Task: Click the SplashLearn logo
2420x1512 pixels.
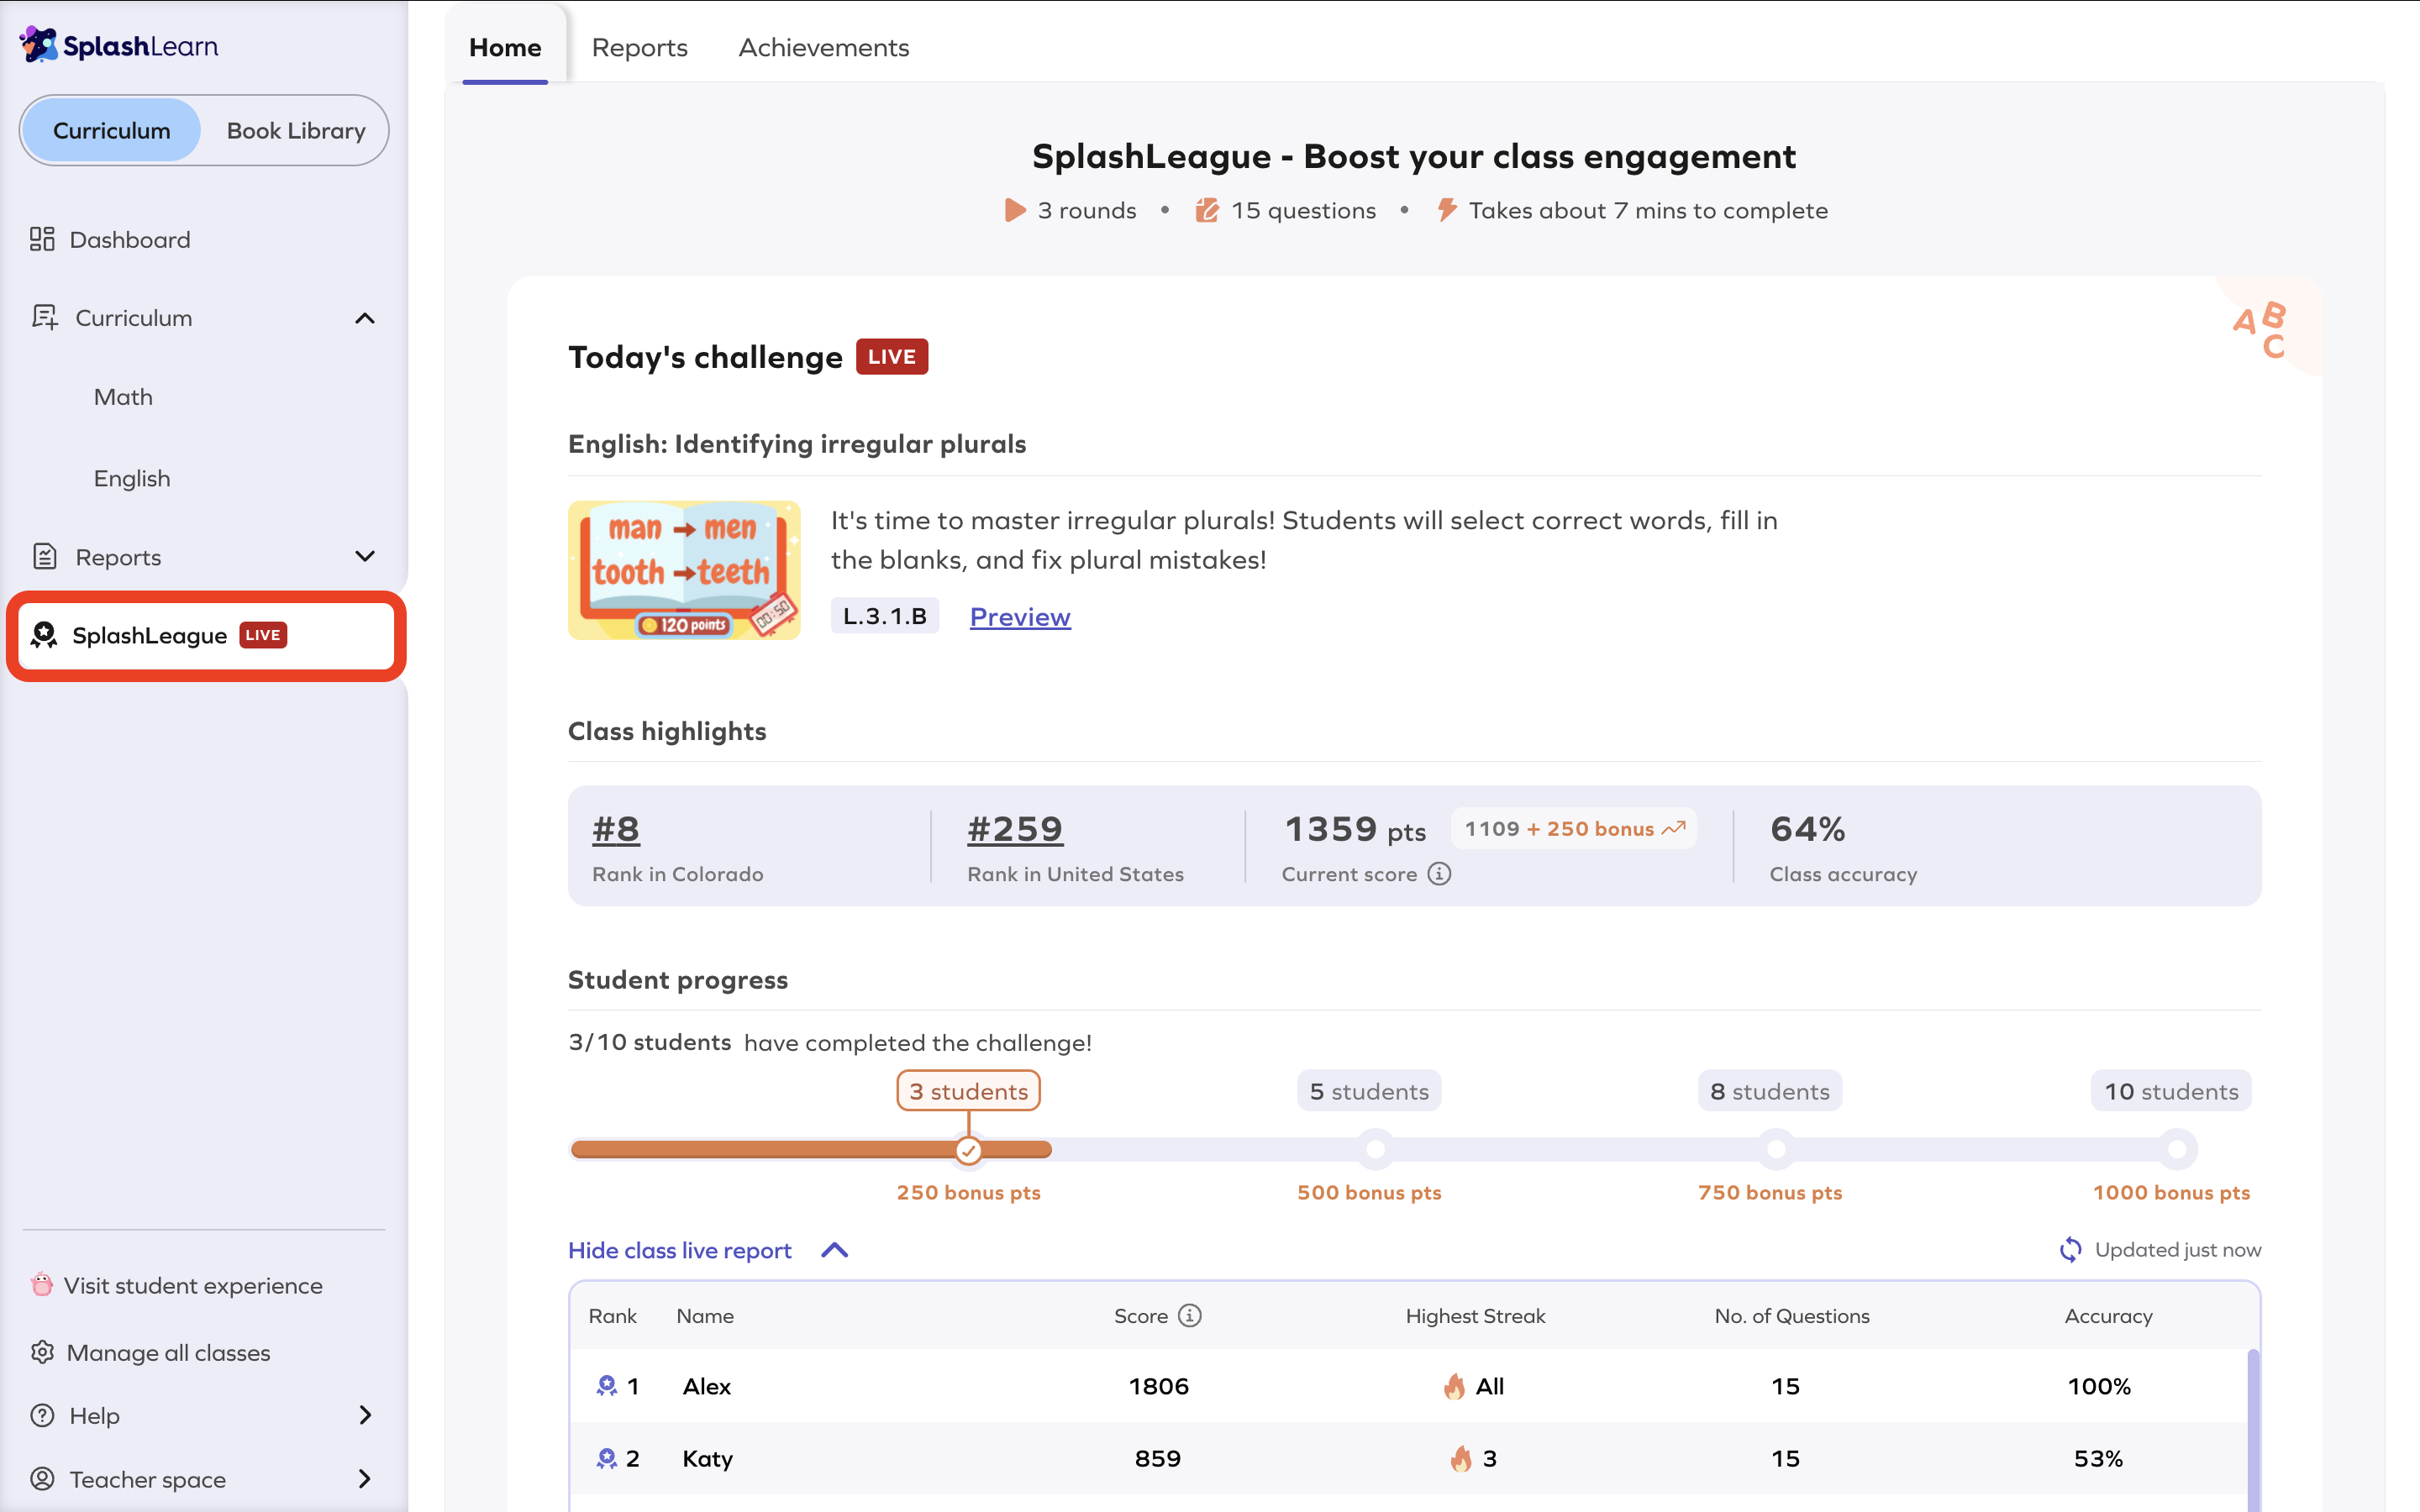Action: 119,45
